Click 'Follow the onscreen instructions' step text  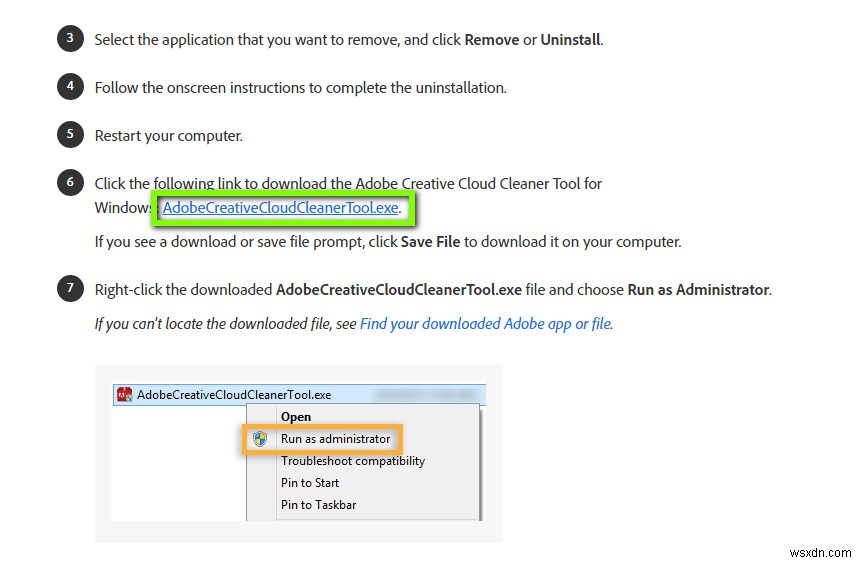coord(301,88)
